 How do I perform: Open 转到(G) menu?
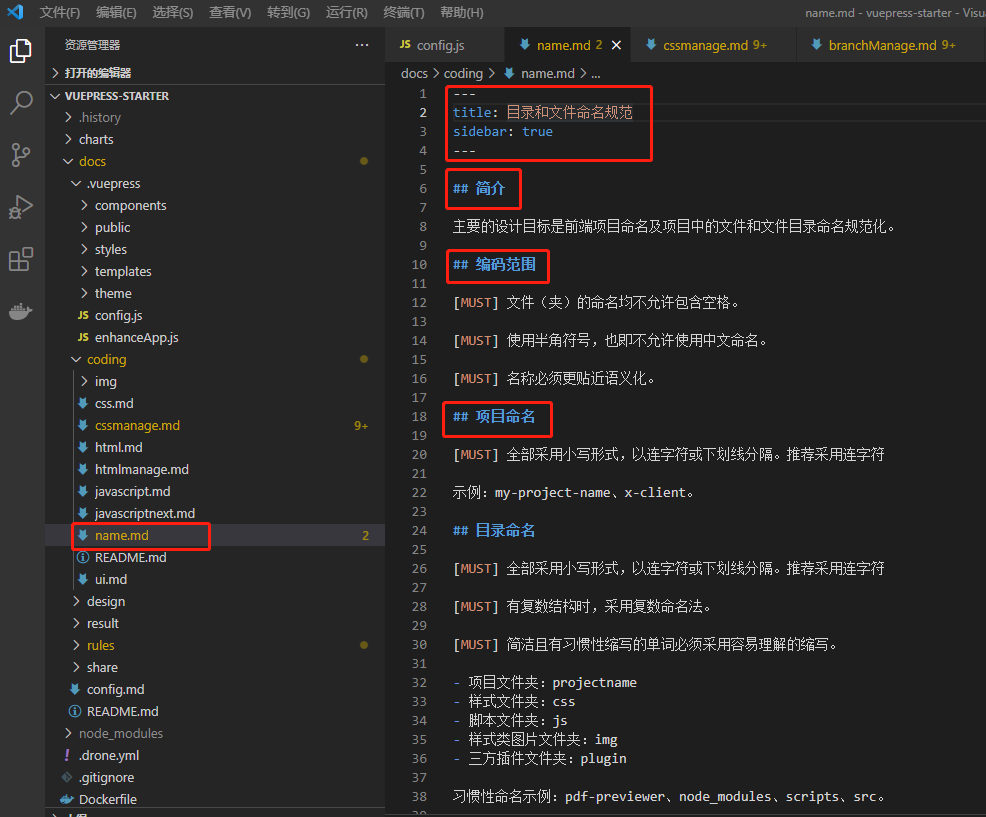point(289,12)
